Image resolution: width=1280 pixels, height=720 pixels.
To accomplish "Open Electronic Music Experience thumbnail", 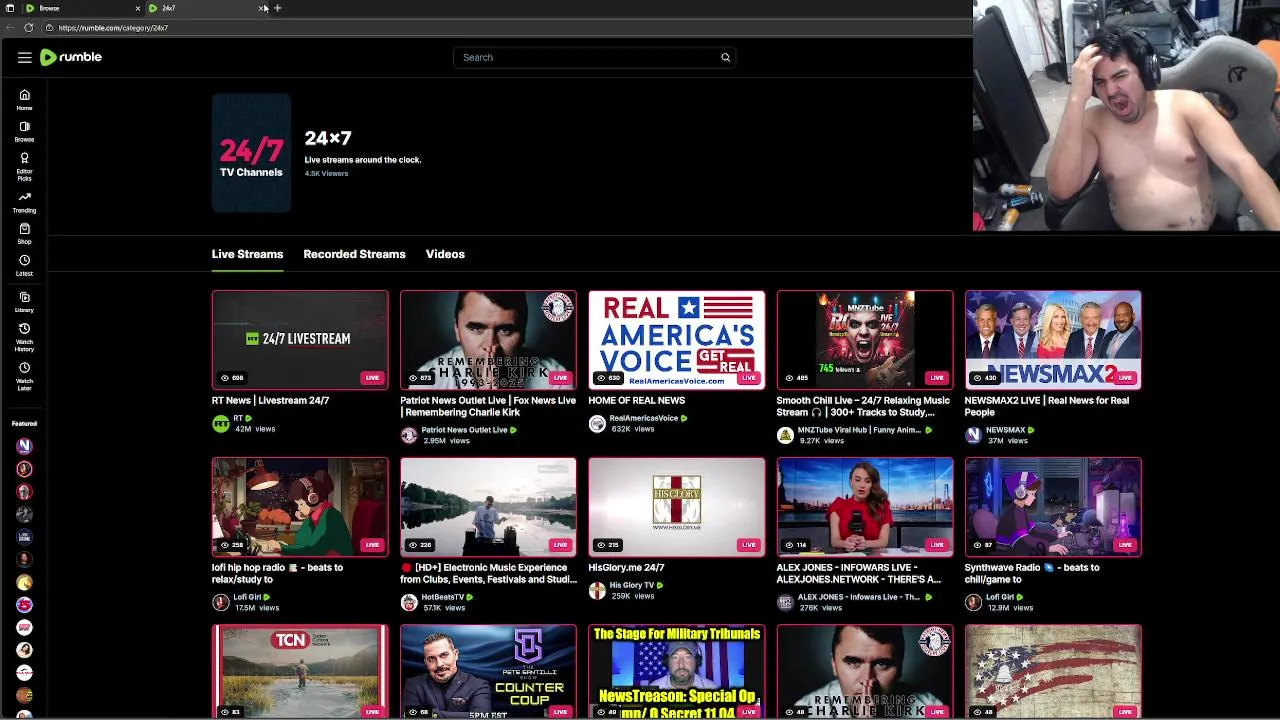I will pos(488,506).
